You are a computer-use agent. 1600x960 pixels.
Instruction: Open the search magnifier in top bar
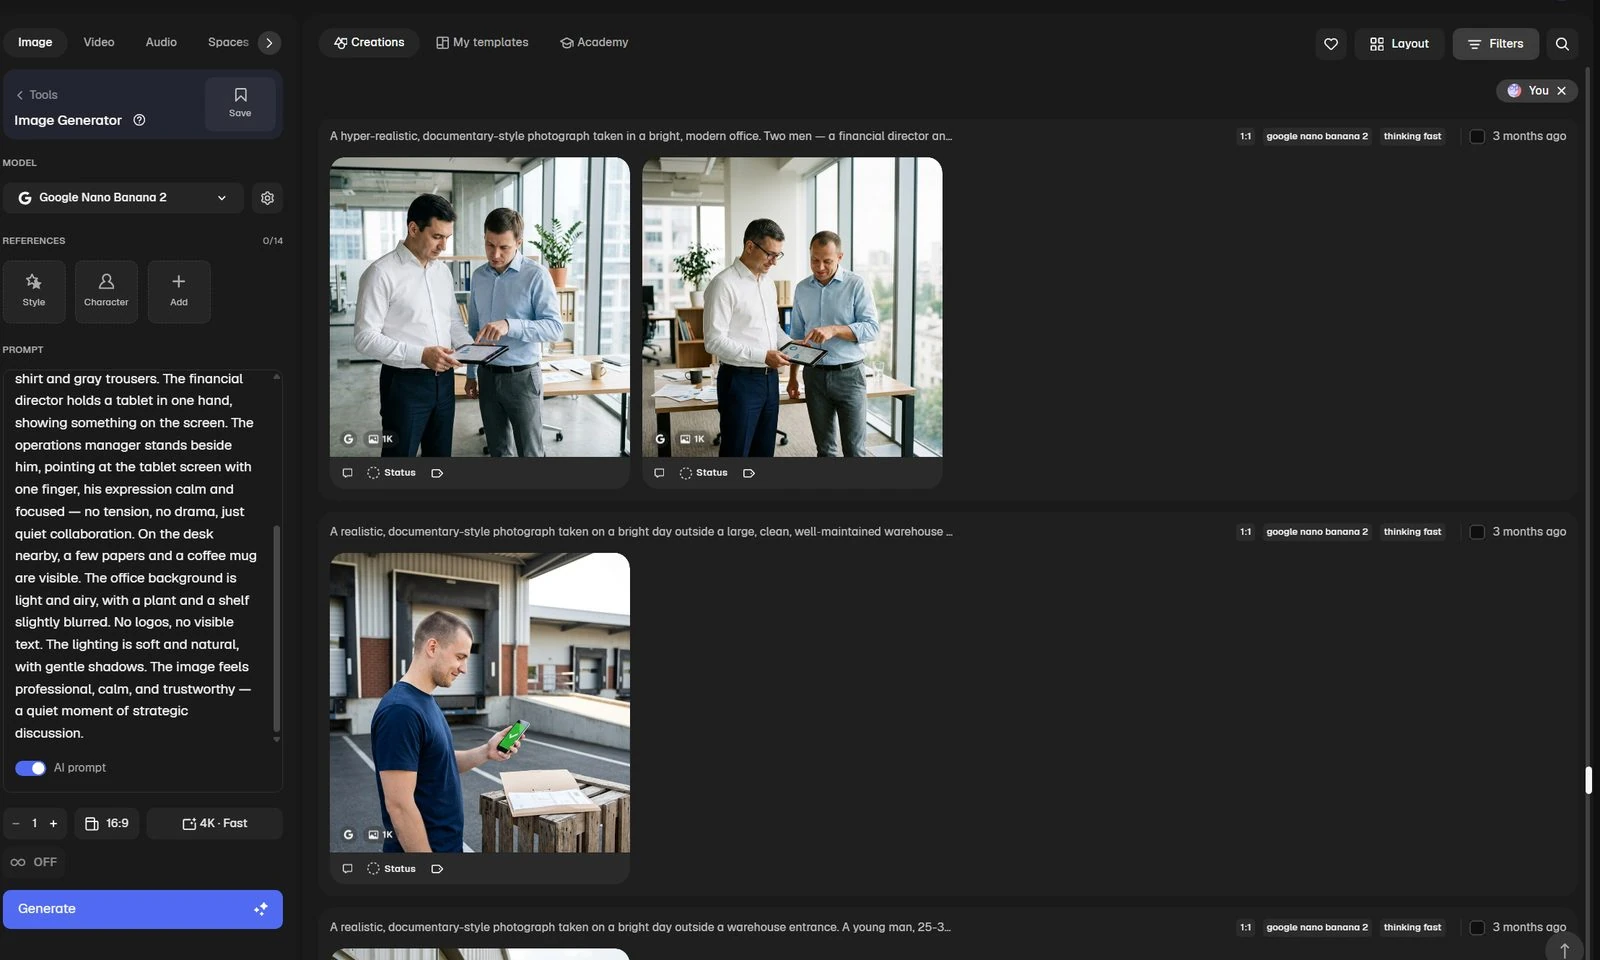tap(1562, 44)
